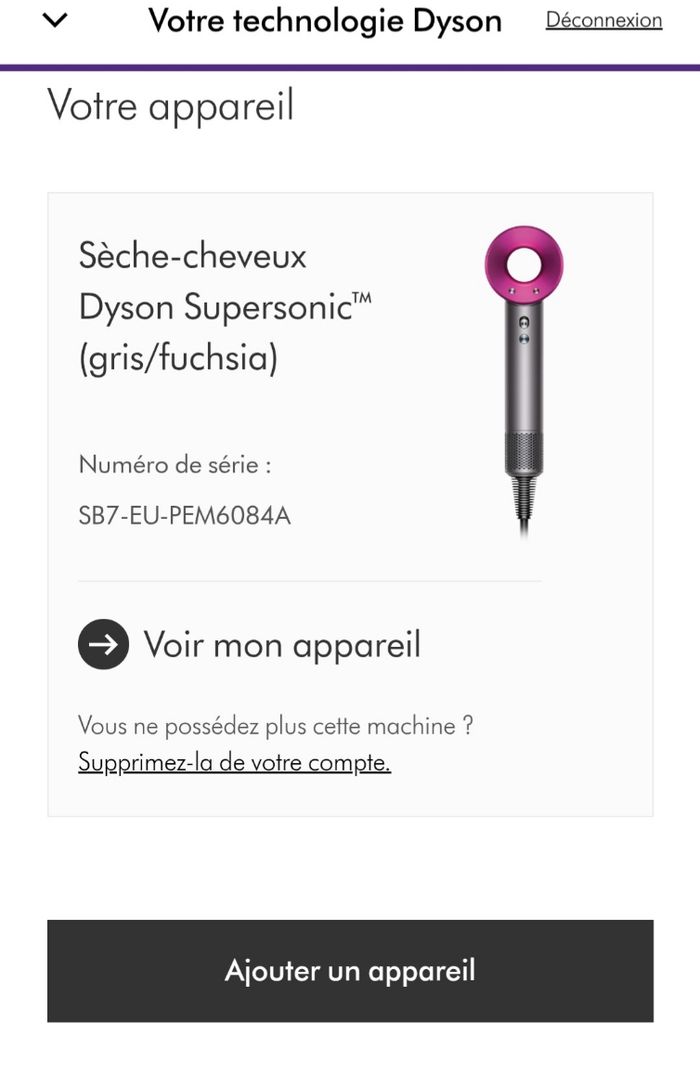Click the Votre appareil heading
This screenshot has width=700, height=1086.
click(171, 105)
